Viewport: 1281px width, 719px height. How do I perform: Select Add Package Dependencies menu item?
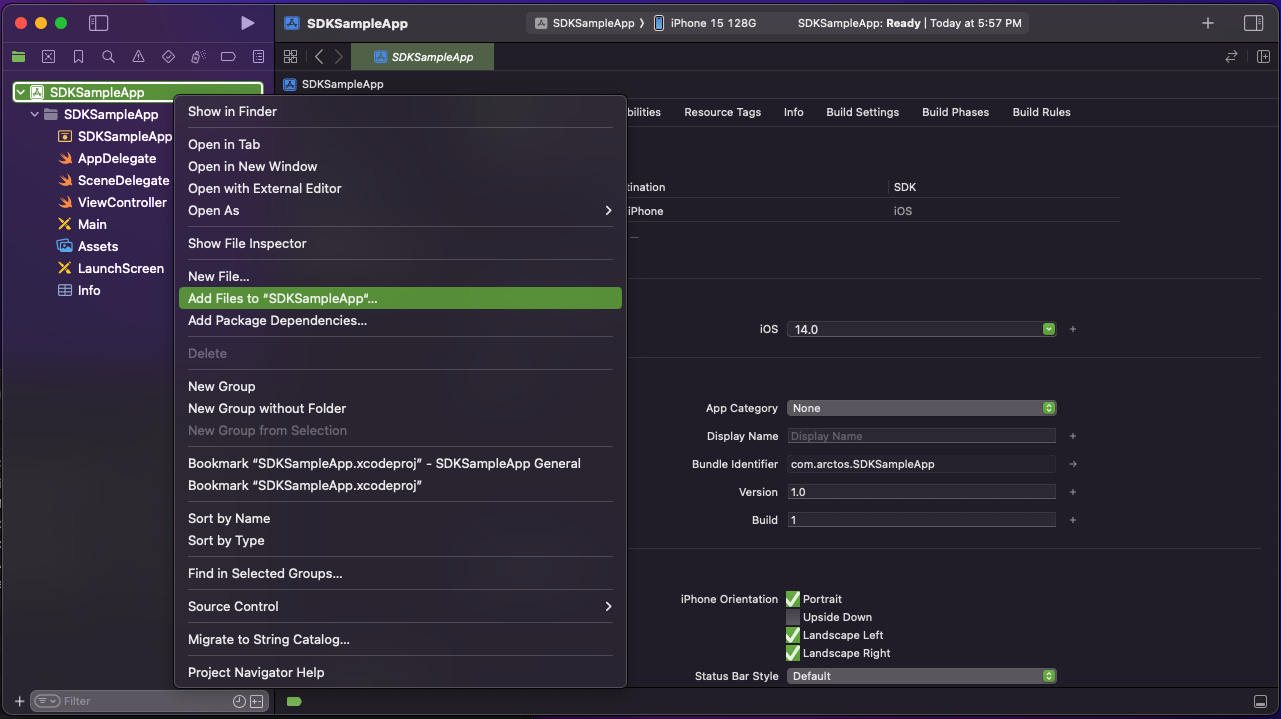coord(277,320)
